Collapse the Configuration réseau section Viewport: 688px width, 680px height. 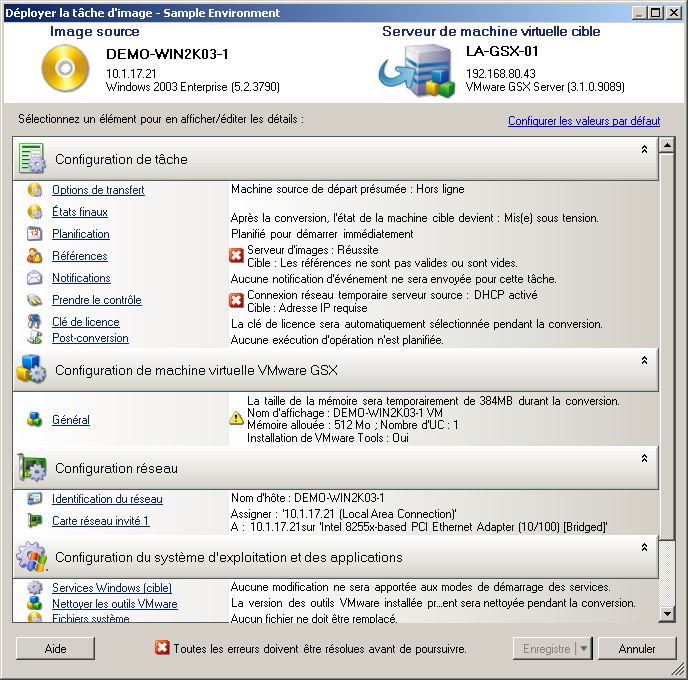644,458
